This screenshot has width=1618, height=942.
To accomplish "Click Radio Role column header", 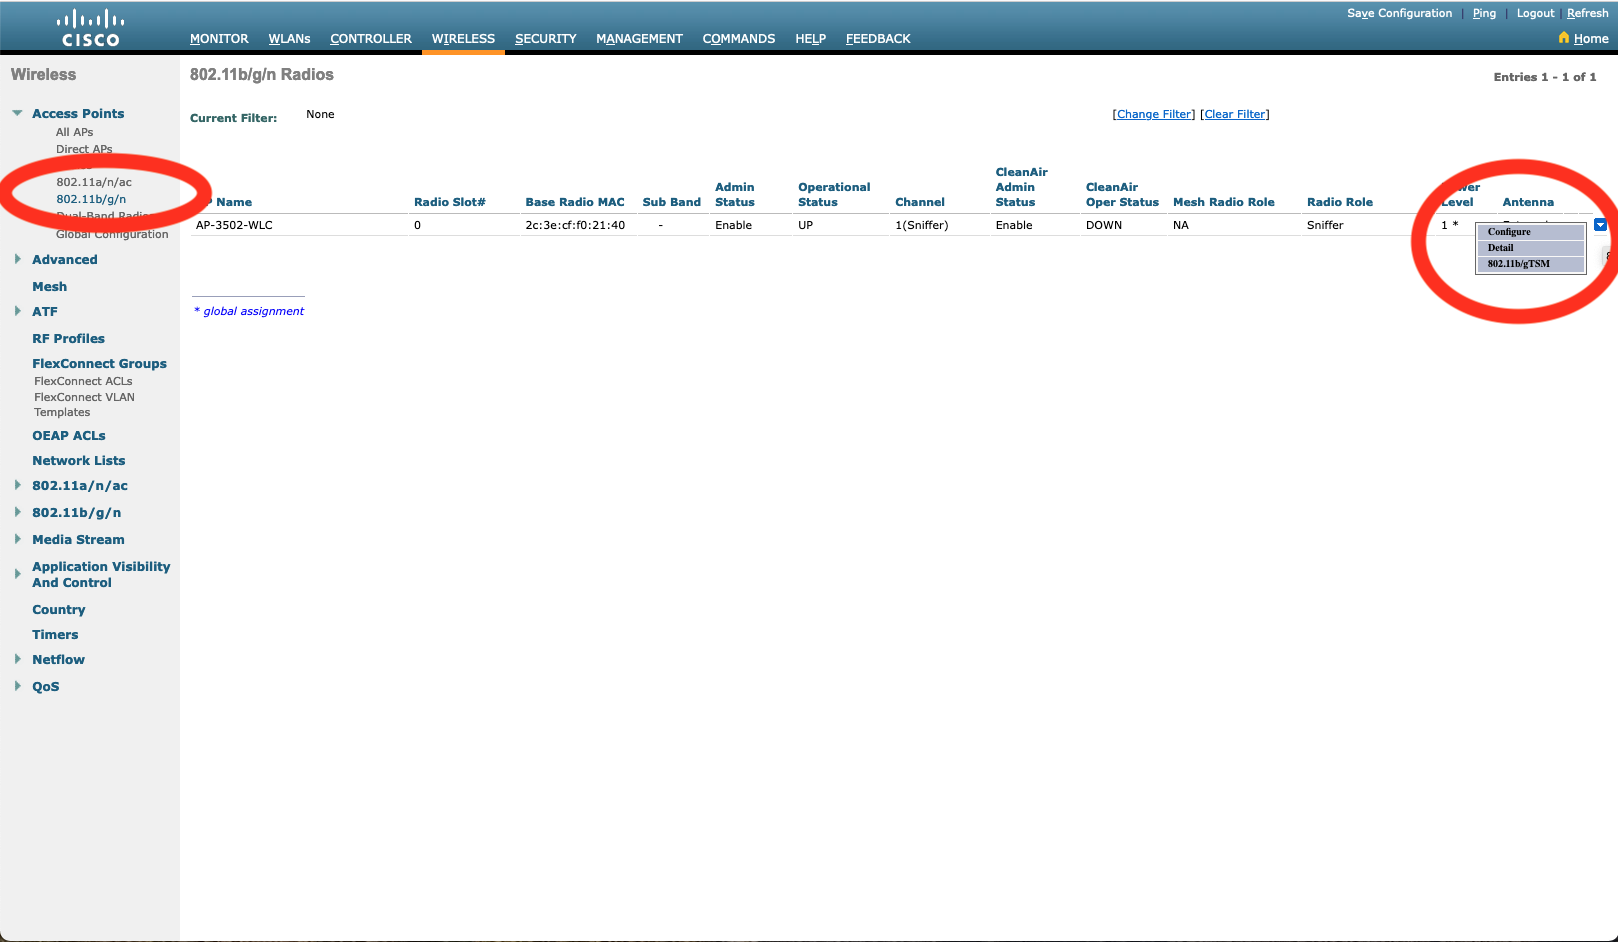I will tap(1339, 202).
